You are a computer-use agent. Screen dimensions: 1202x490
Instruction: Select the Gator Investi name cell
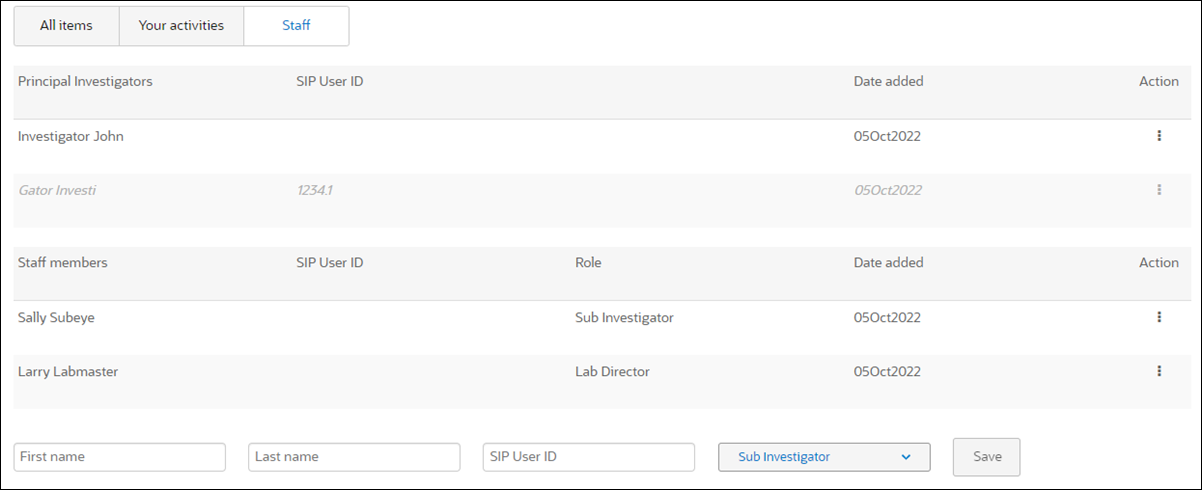coord(57,190)
